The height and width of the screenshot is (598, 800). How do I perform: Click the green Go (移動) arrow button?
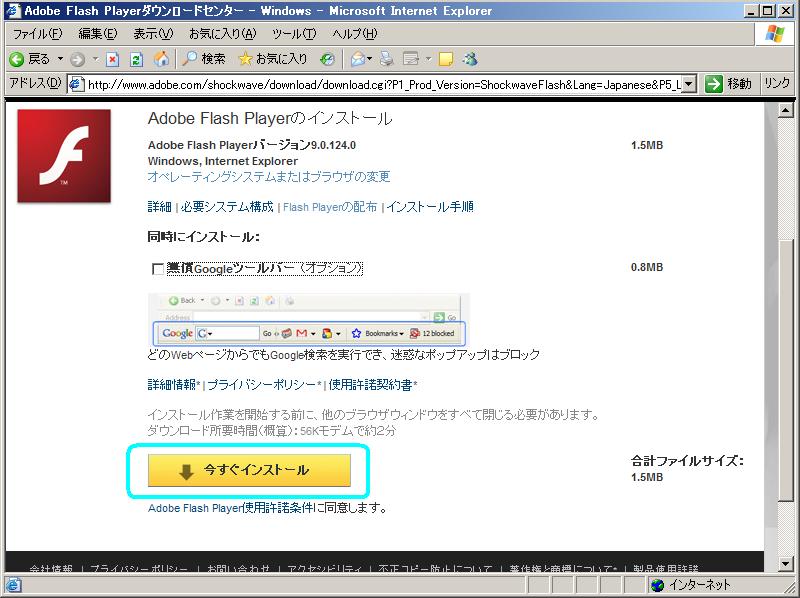coord(729,84)
